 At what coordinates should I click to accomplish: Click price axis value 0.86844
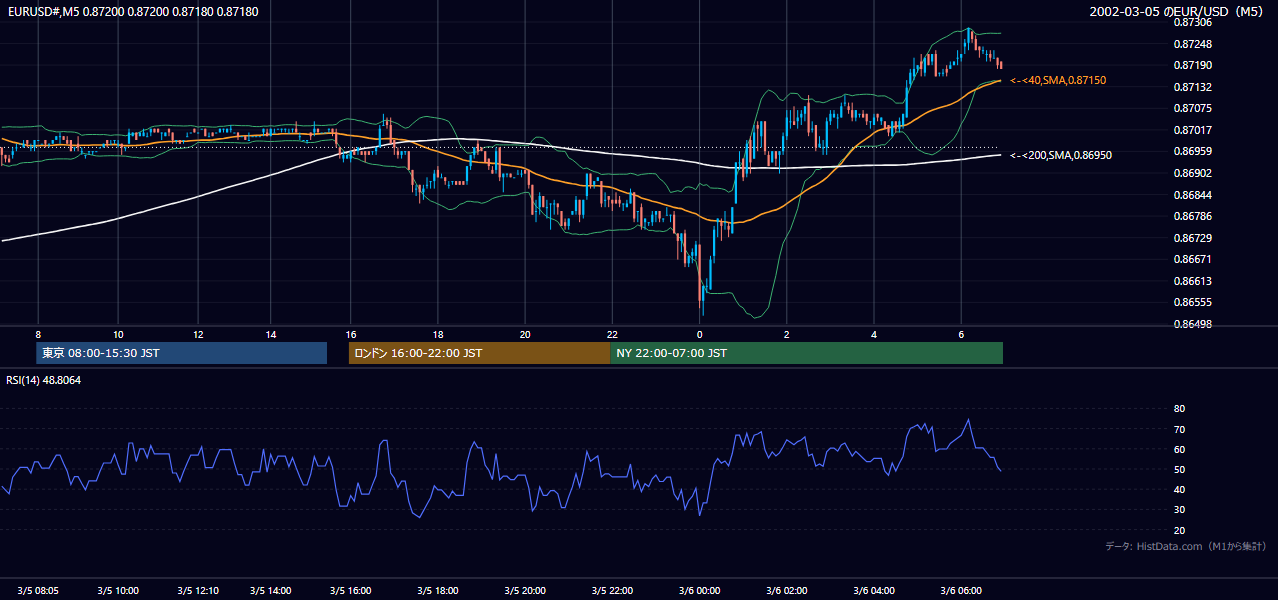[1192, 195]
